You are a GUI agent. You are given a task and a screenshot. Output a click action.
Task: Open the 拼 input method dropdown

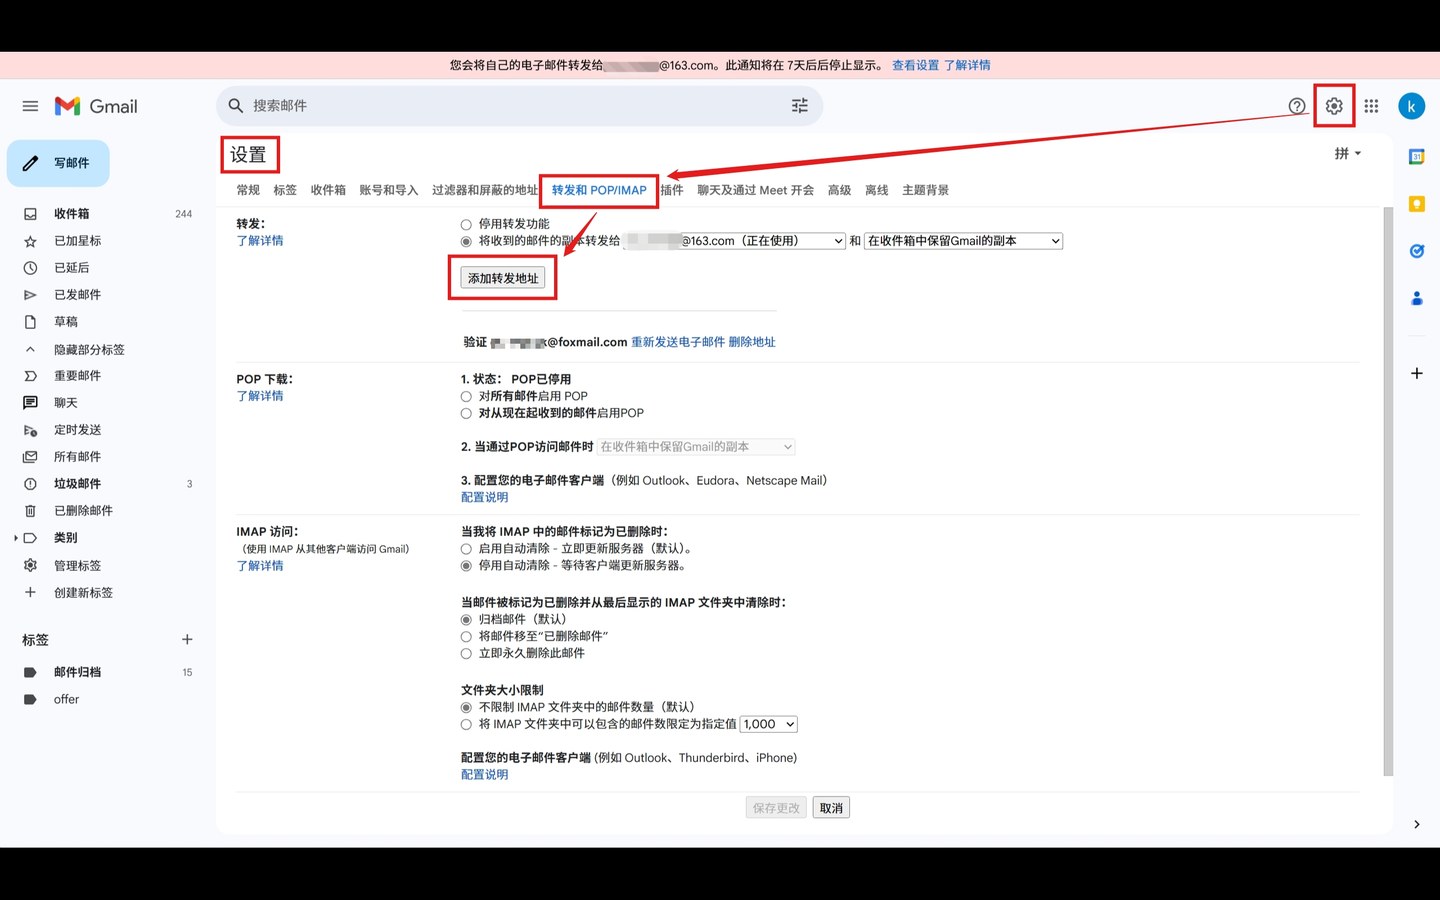click(x=1347, y=153)
